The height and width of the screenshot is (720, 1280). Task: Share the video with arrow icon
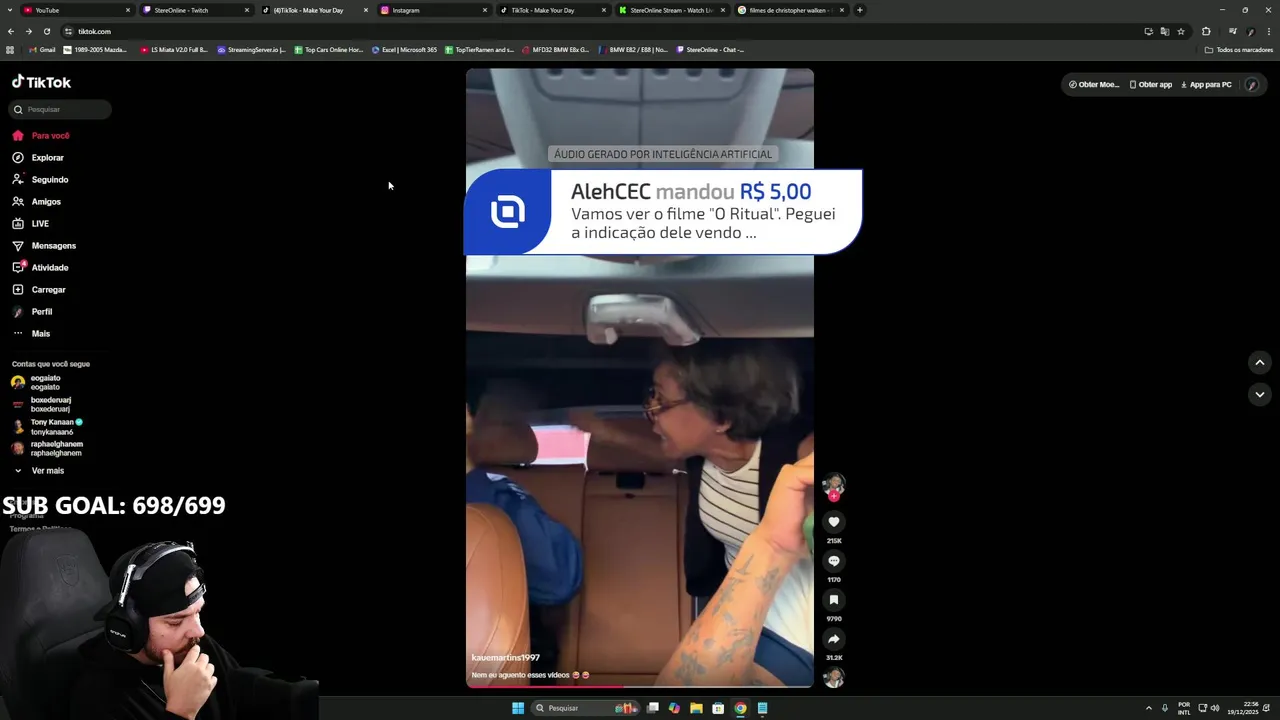point(833,638)
